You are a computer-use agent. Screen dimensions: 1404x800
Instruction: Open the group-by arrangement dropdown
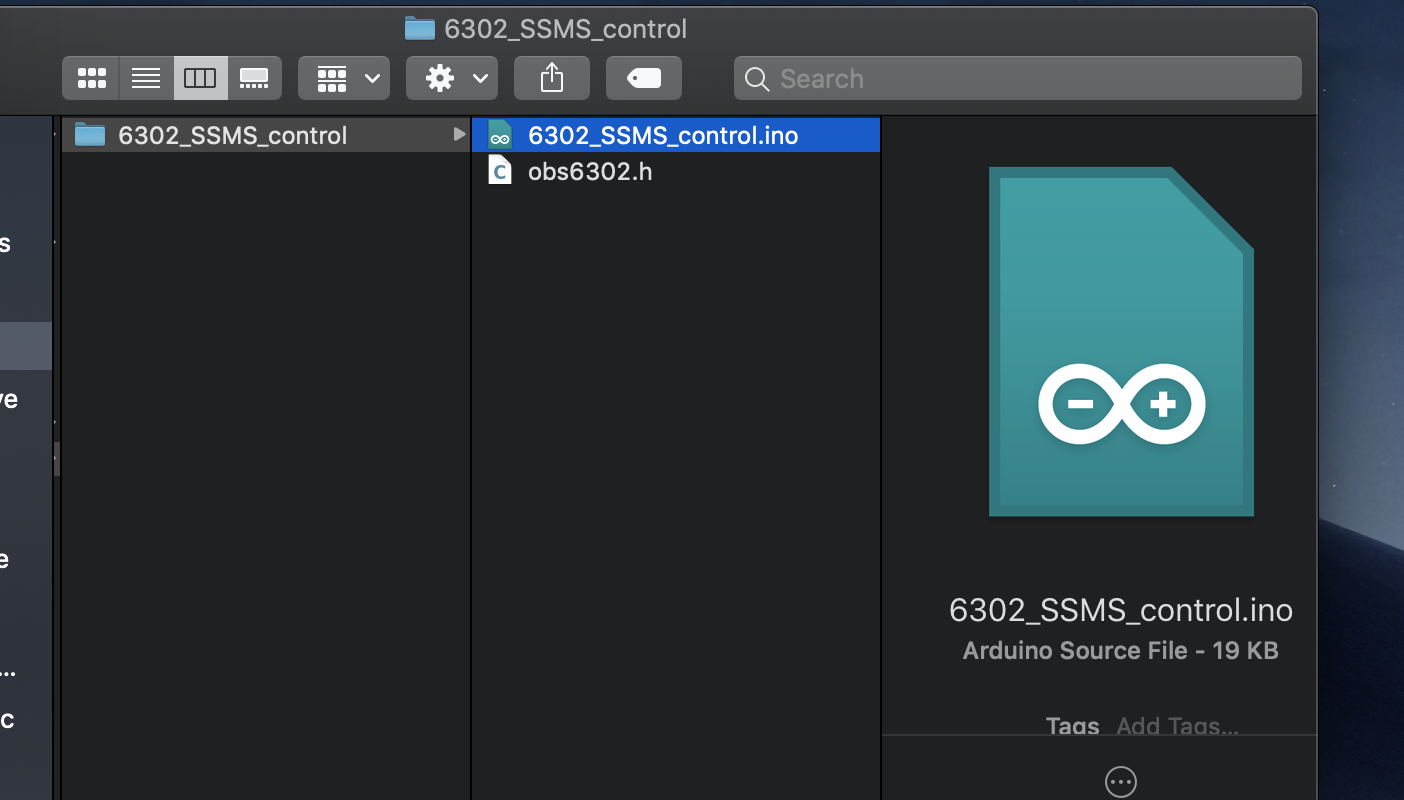pyautogui.click(x=344, y=78)
